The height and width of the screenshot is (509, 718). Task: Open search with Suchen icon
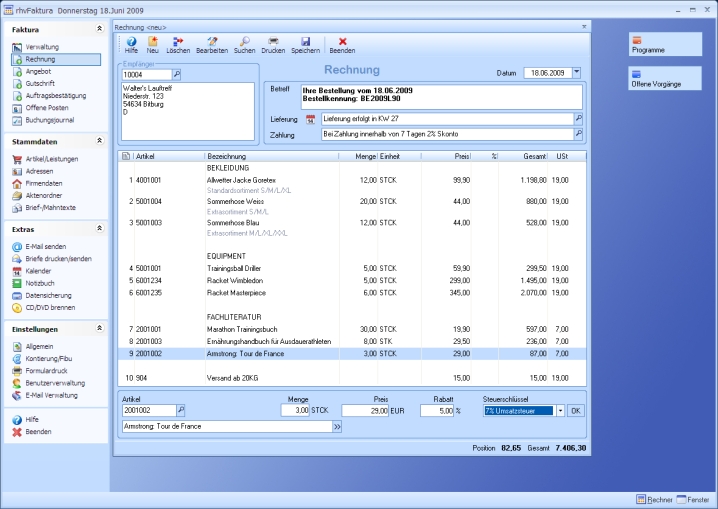coord(244,44)
